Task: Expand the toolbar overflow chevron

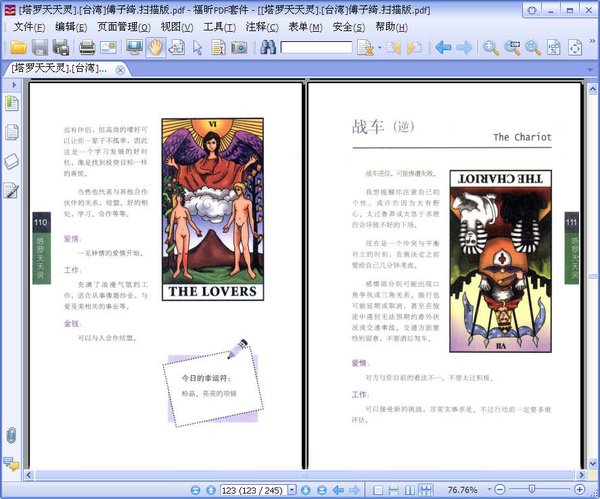Action: pyautogui.click(x=592, y=41)
